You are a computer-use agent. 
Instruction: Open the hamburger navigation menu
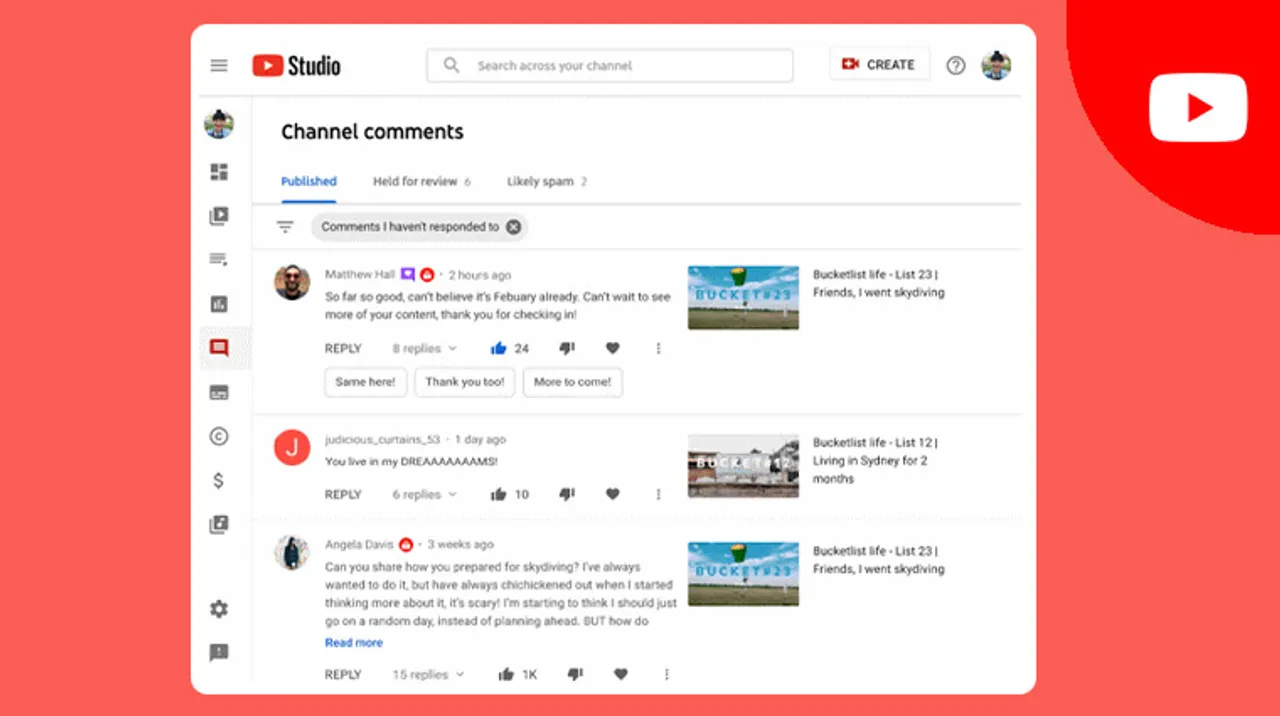pyautogui.click(x=219, y=65)
